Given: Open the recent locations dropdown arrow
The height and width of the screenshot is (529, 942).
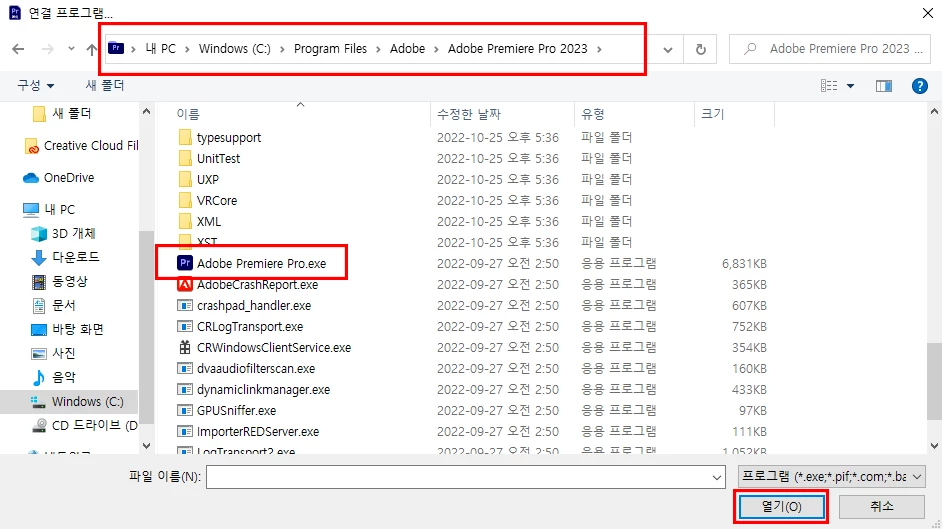Looking at the screenshot, I should 71,49.
